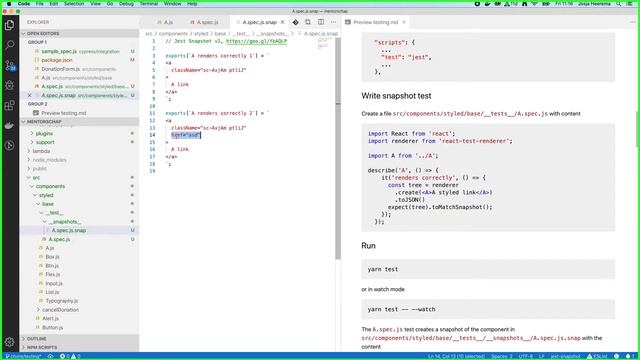This screenshot has height=360, width=640.
Task: Expand the cancelDonation folder
Action: pos(60,310)
